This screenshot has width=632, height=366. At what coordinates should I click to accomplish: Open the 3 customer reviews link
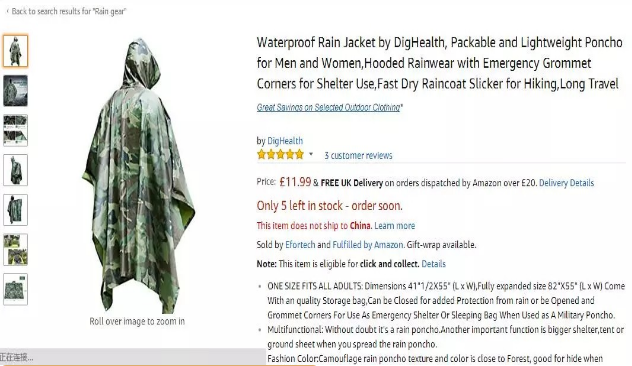(358, 156)
